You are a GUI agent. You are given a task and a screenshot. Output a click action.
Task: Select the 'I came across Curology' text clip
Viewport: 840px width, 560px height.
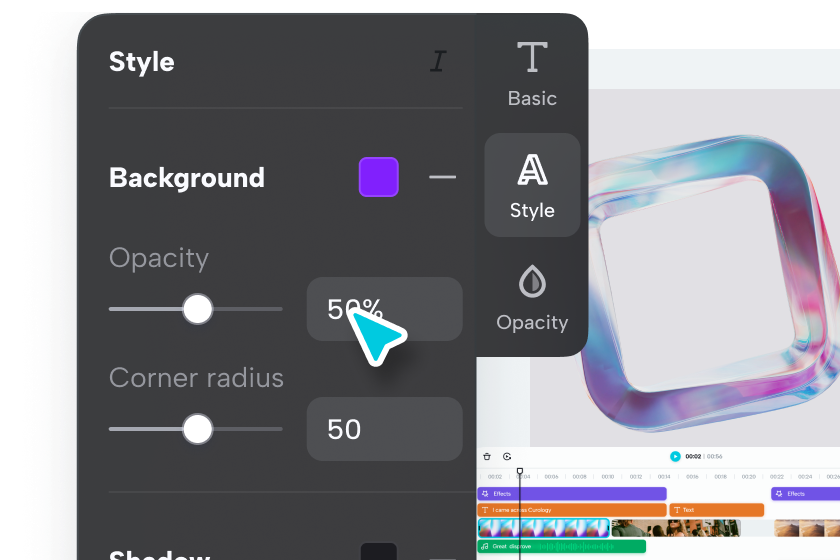(572, 510)
